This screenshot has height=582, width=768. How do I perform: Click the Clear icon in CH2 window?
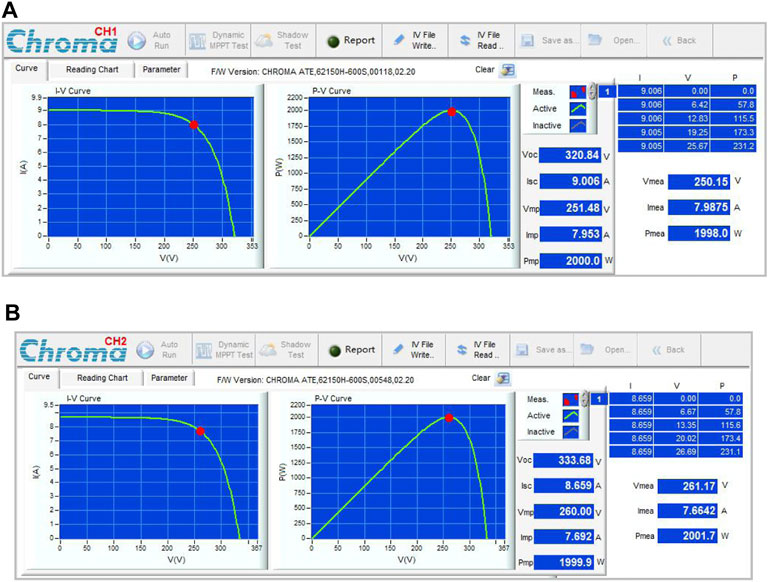click(503, 378)
